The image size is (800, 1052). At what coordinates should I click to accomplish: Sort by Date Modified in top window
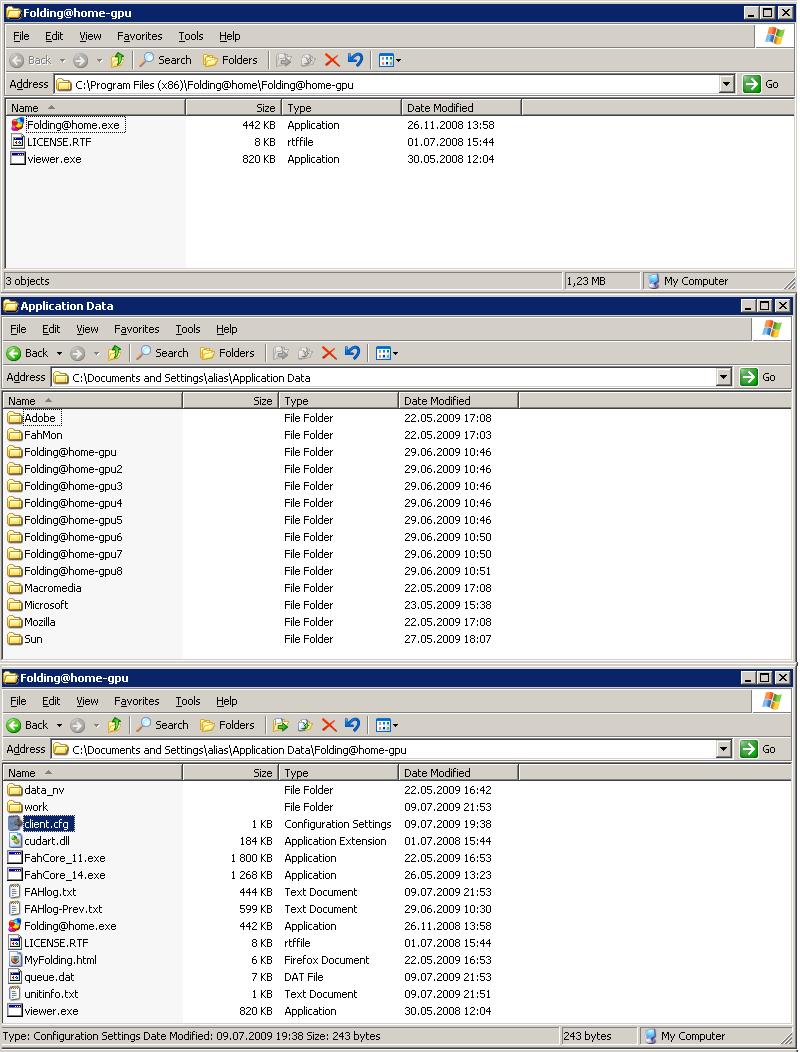click(461, 108)
